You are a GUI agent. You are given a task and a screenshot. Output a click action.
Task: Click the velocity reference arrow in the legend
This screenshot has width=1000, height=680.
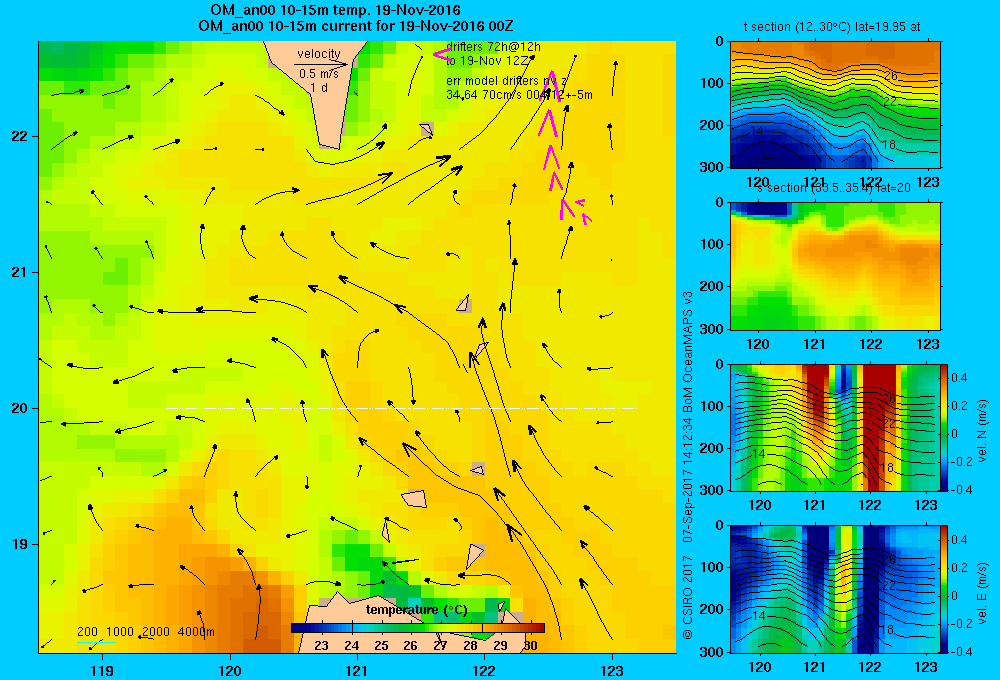click(x=321, y=64)
